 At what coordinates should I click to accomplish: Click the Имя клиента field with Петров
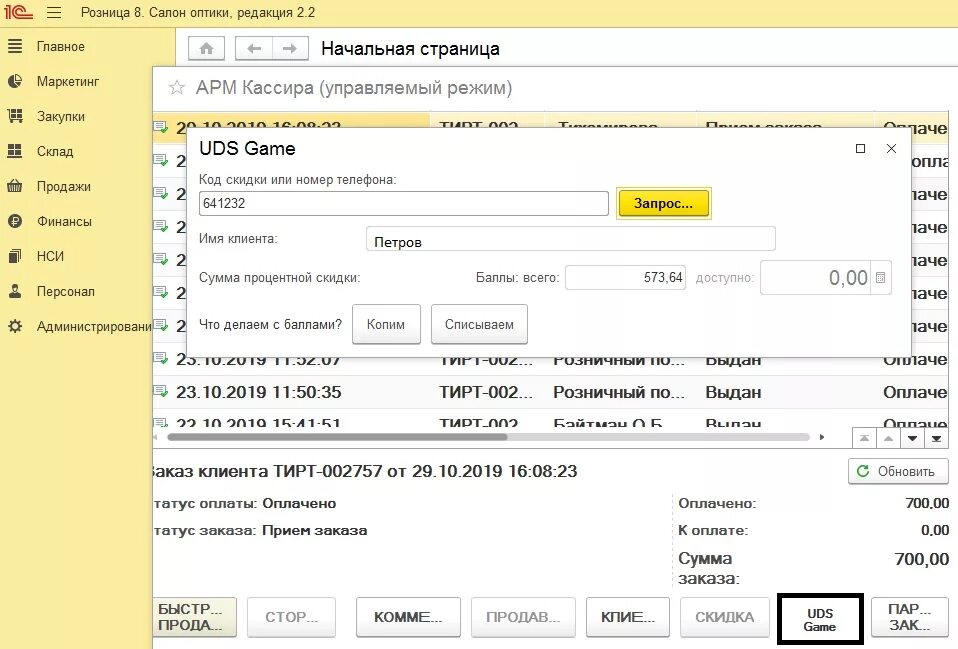(571, 239)
